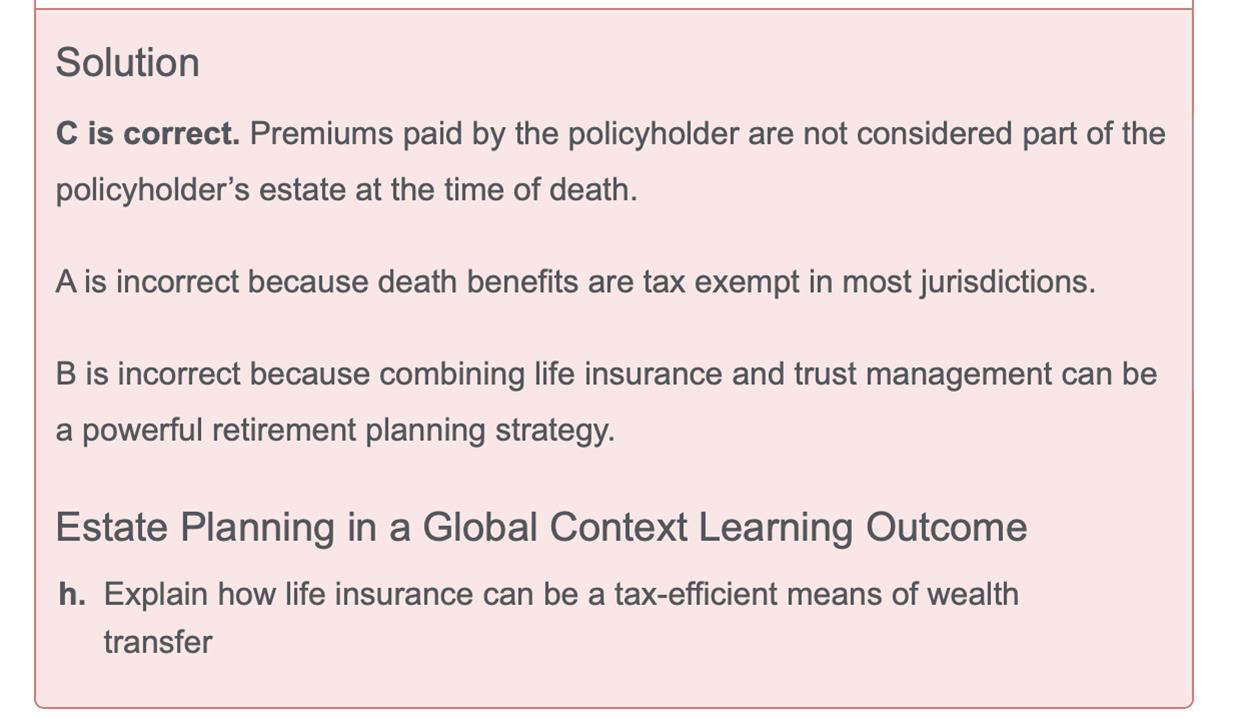This screenshot has width=1252, height=718.
Task: Click "Estate Planning" in the section heading
Action: click(194, 527)
